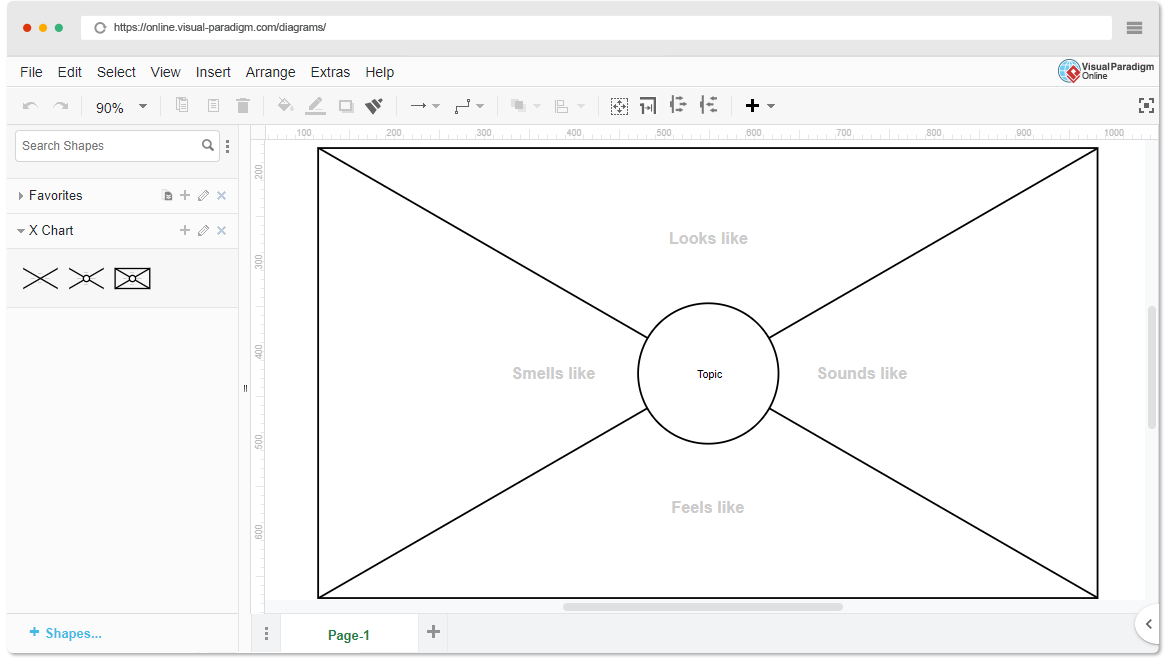
Task: Open the connector arrow style dropdown
Action: (437, 106)
